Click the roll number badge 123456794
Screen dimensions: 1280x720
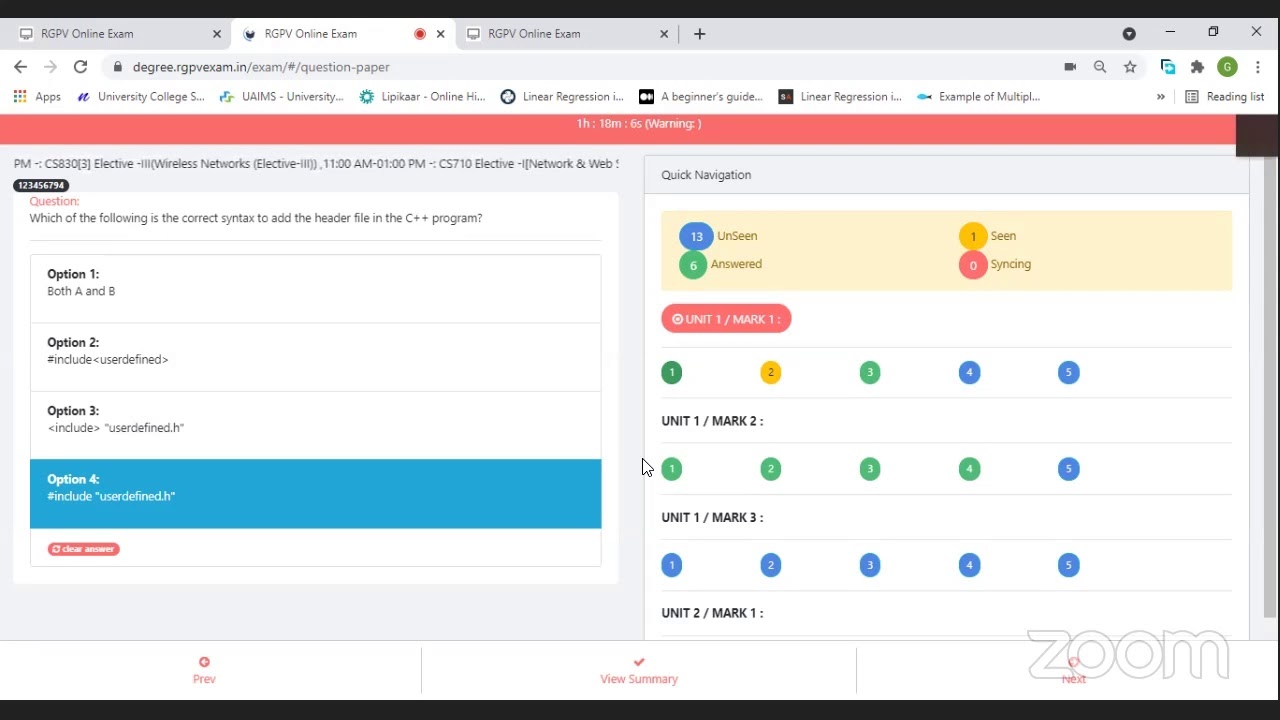[41, 186]
